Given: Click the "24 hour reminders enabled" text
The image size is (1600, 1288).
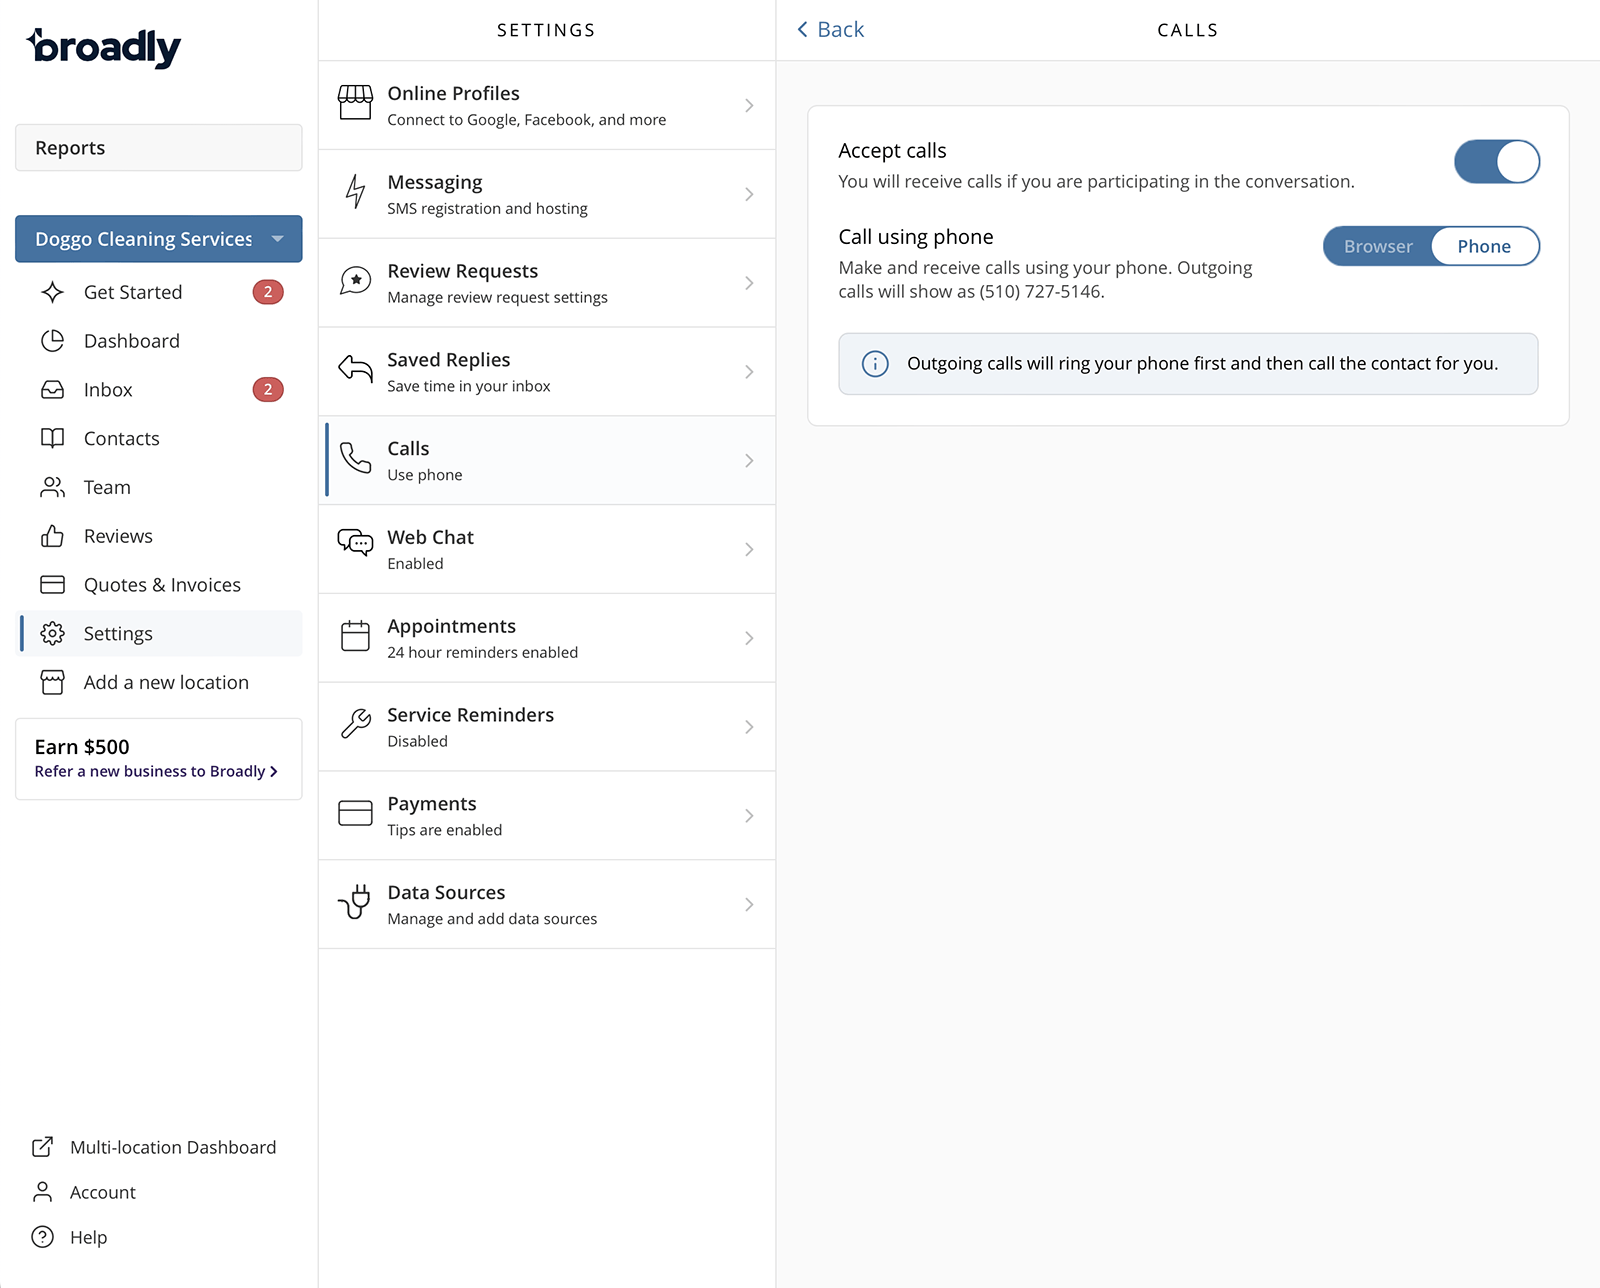Looking at the screenshot, I should point(483,653).
